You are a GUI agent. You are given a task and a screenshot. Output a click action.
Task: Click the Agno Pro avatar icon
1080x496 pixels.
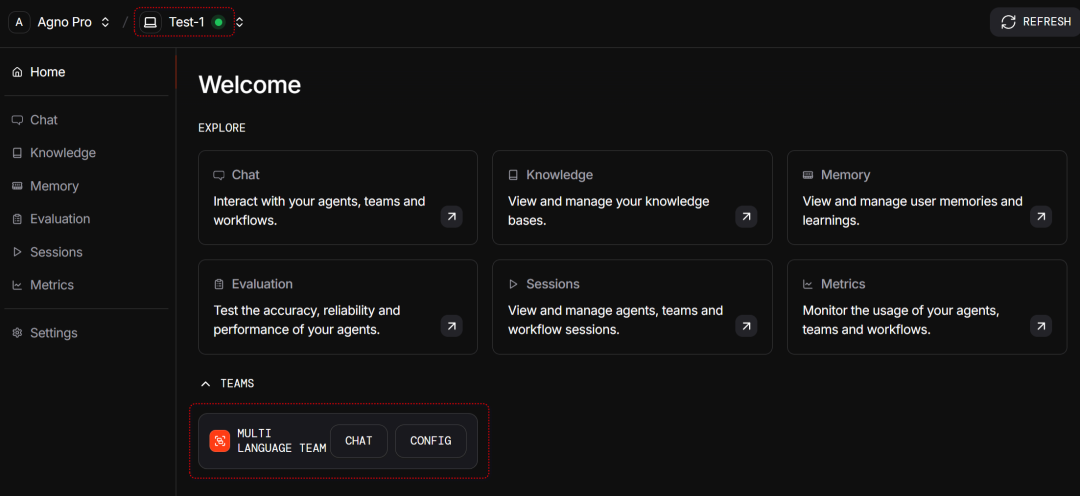coord(19,22)
